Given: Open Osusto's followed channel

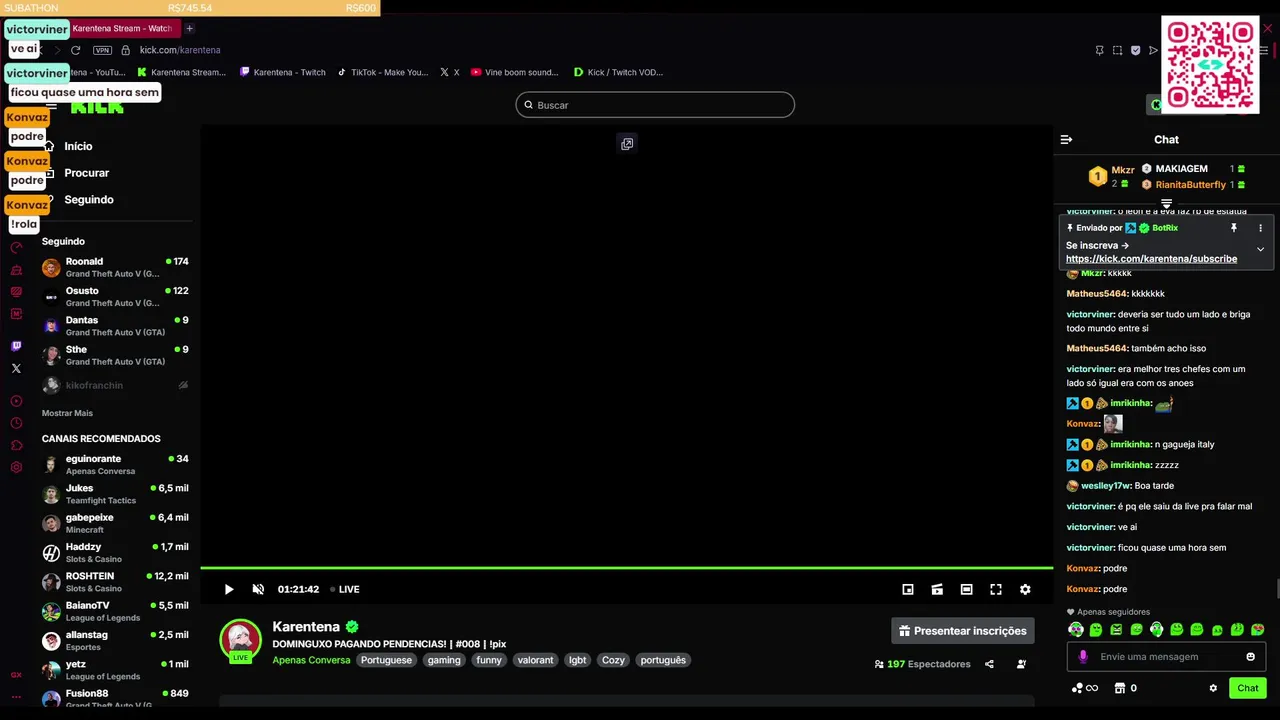Looking at the screenshot, I should 115,296.
